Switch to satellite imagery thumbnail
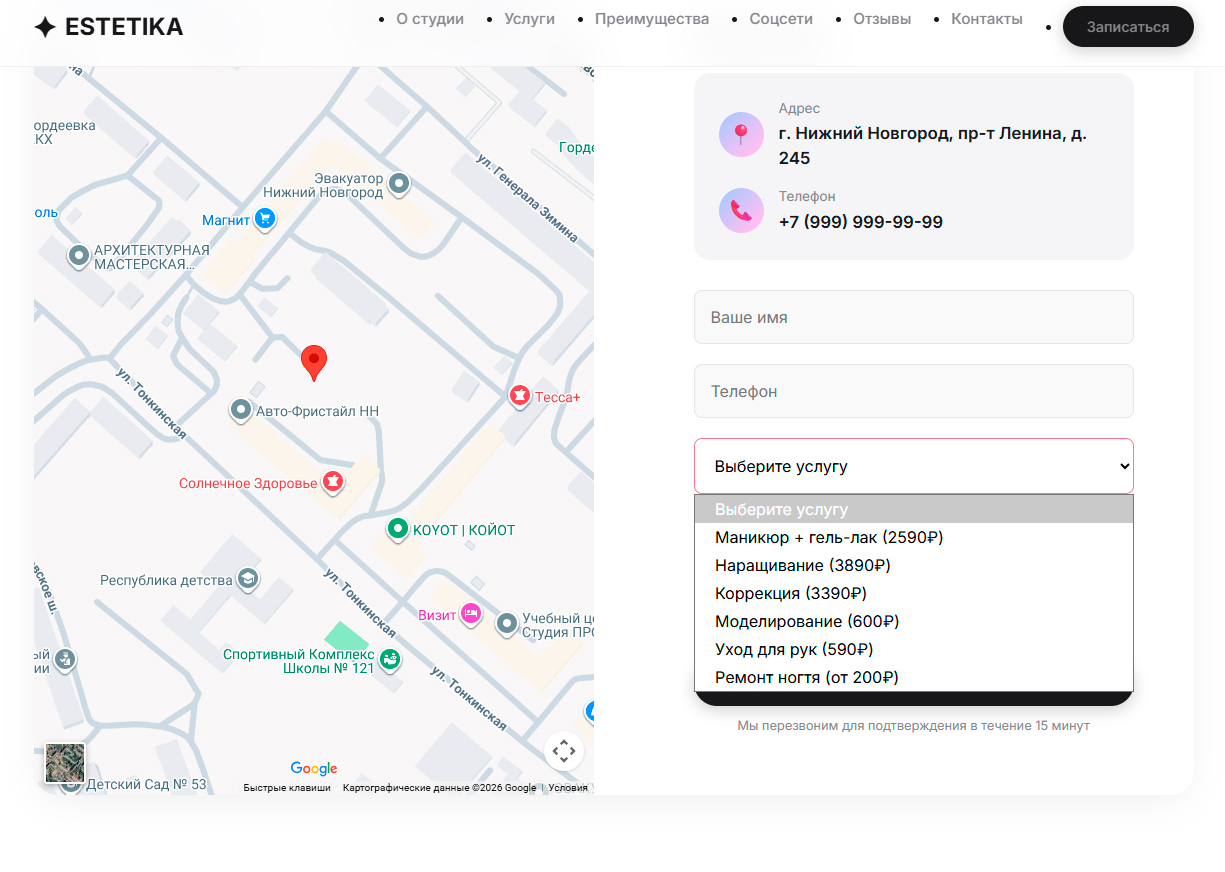The height and width of the screenshot is (872, 1225). 65,763
